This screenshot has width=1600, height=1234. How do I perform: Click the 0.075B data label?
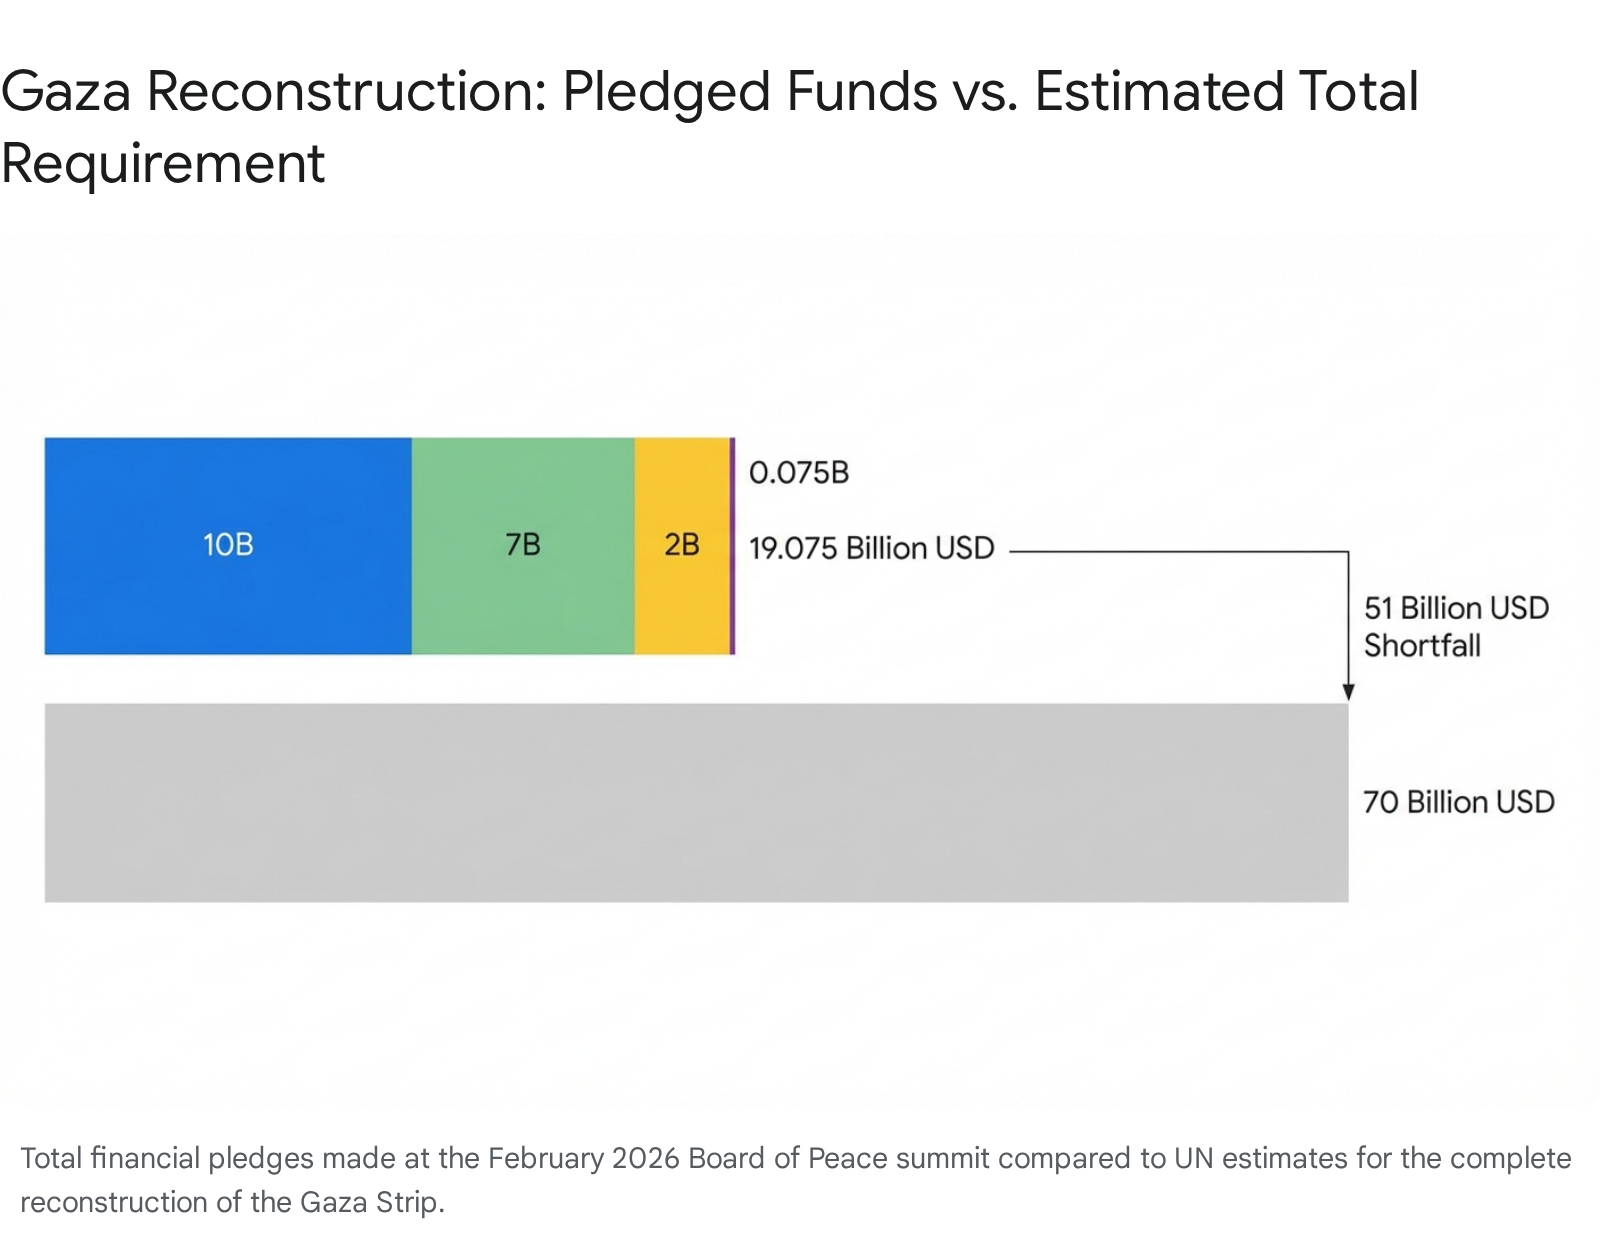point(798,472)
